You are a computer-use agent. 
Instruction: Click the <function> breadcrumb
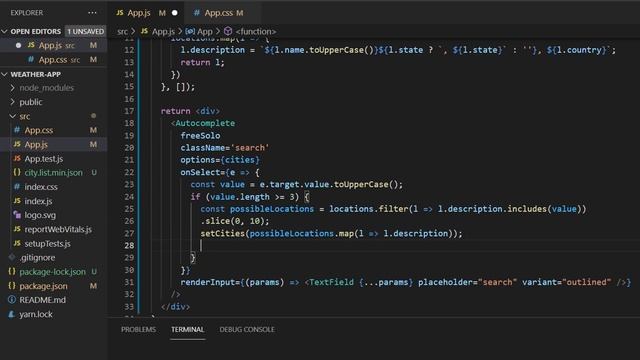point(256,31)
